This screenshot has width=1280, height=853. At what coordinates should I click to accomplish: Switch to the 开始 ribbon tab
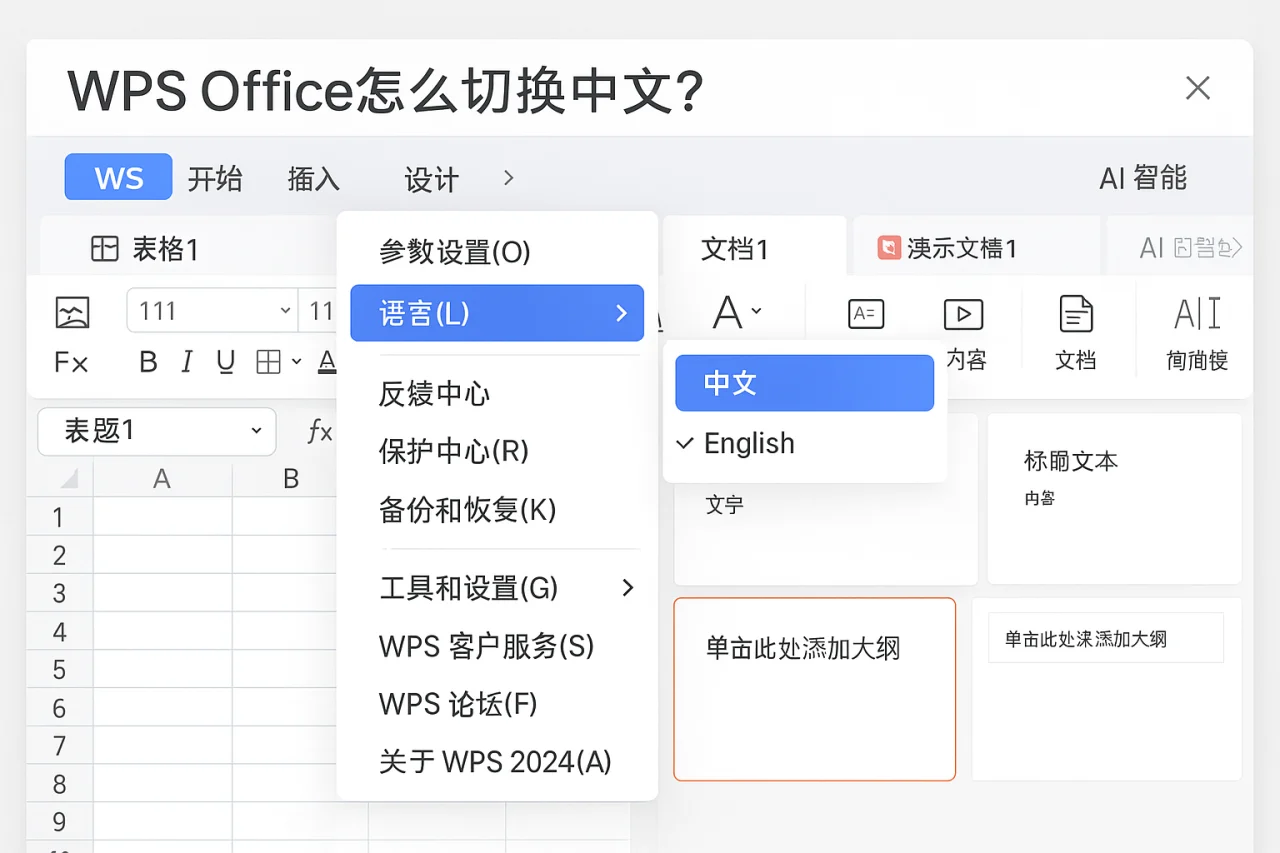pos(216,180)
